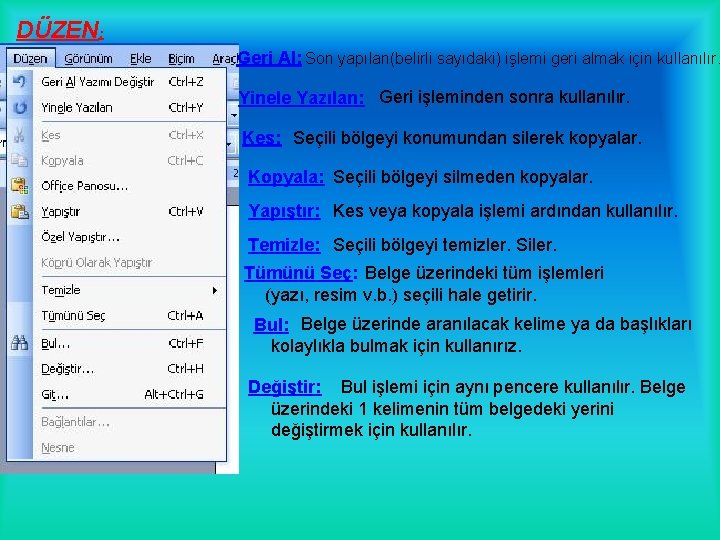Click the Kopyala: heading link
Screen dimensions: 720x540
(286, 177)
